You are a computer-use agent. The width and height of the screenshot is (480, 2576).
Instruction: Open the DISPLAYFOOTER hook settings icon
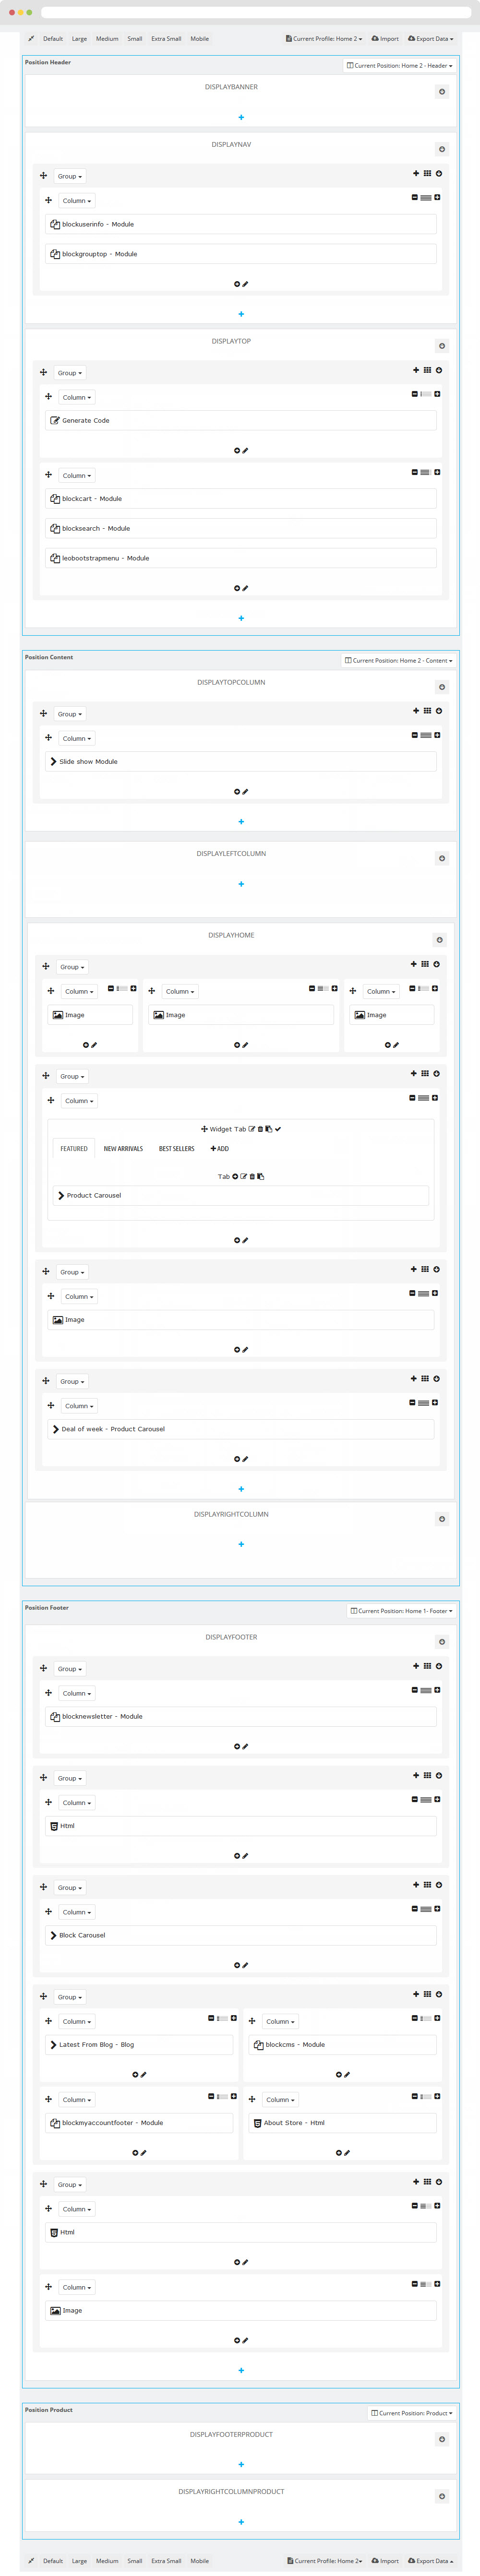click(x=442, y=1642)
